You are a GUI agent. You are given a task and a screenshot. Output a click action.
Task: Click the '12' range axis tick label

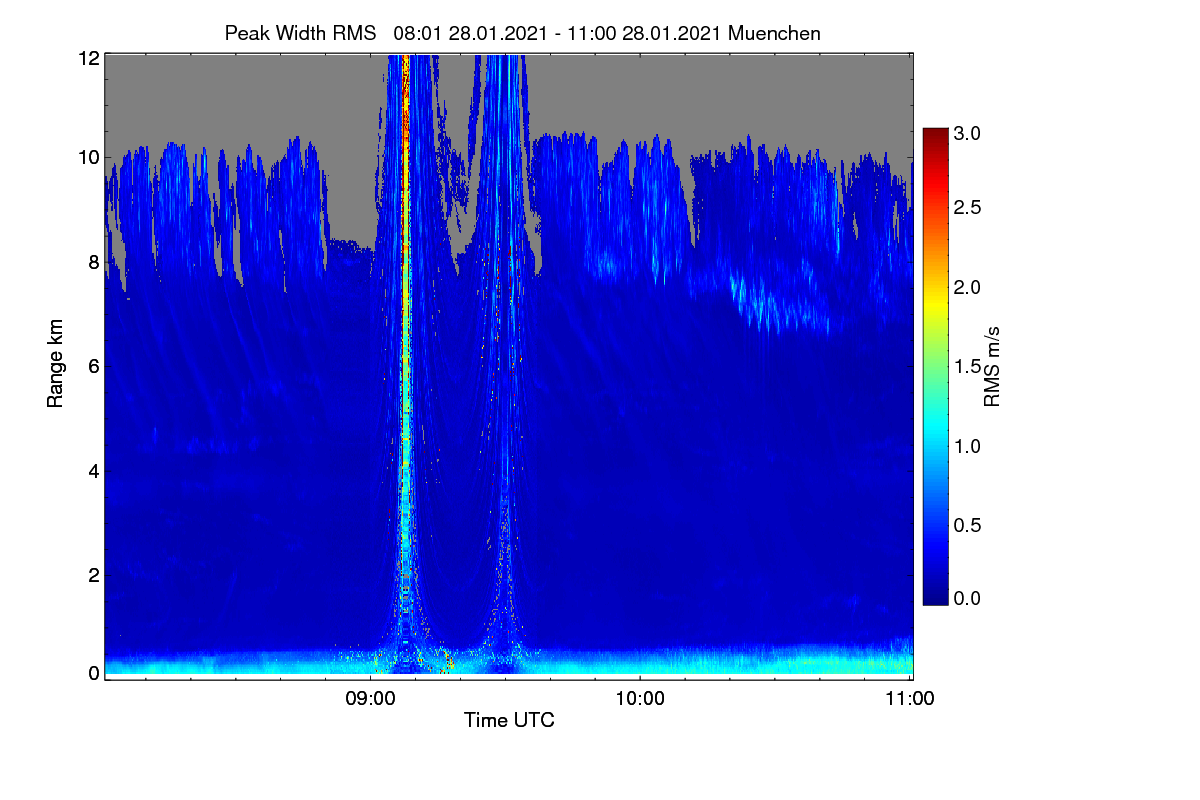88,58
